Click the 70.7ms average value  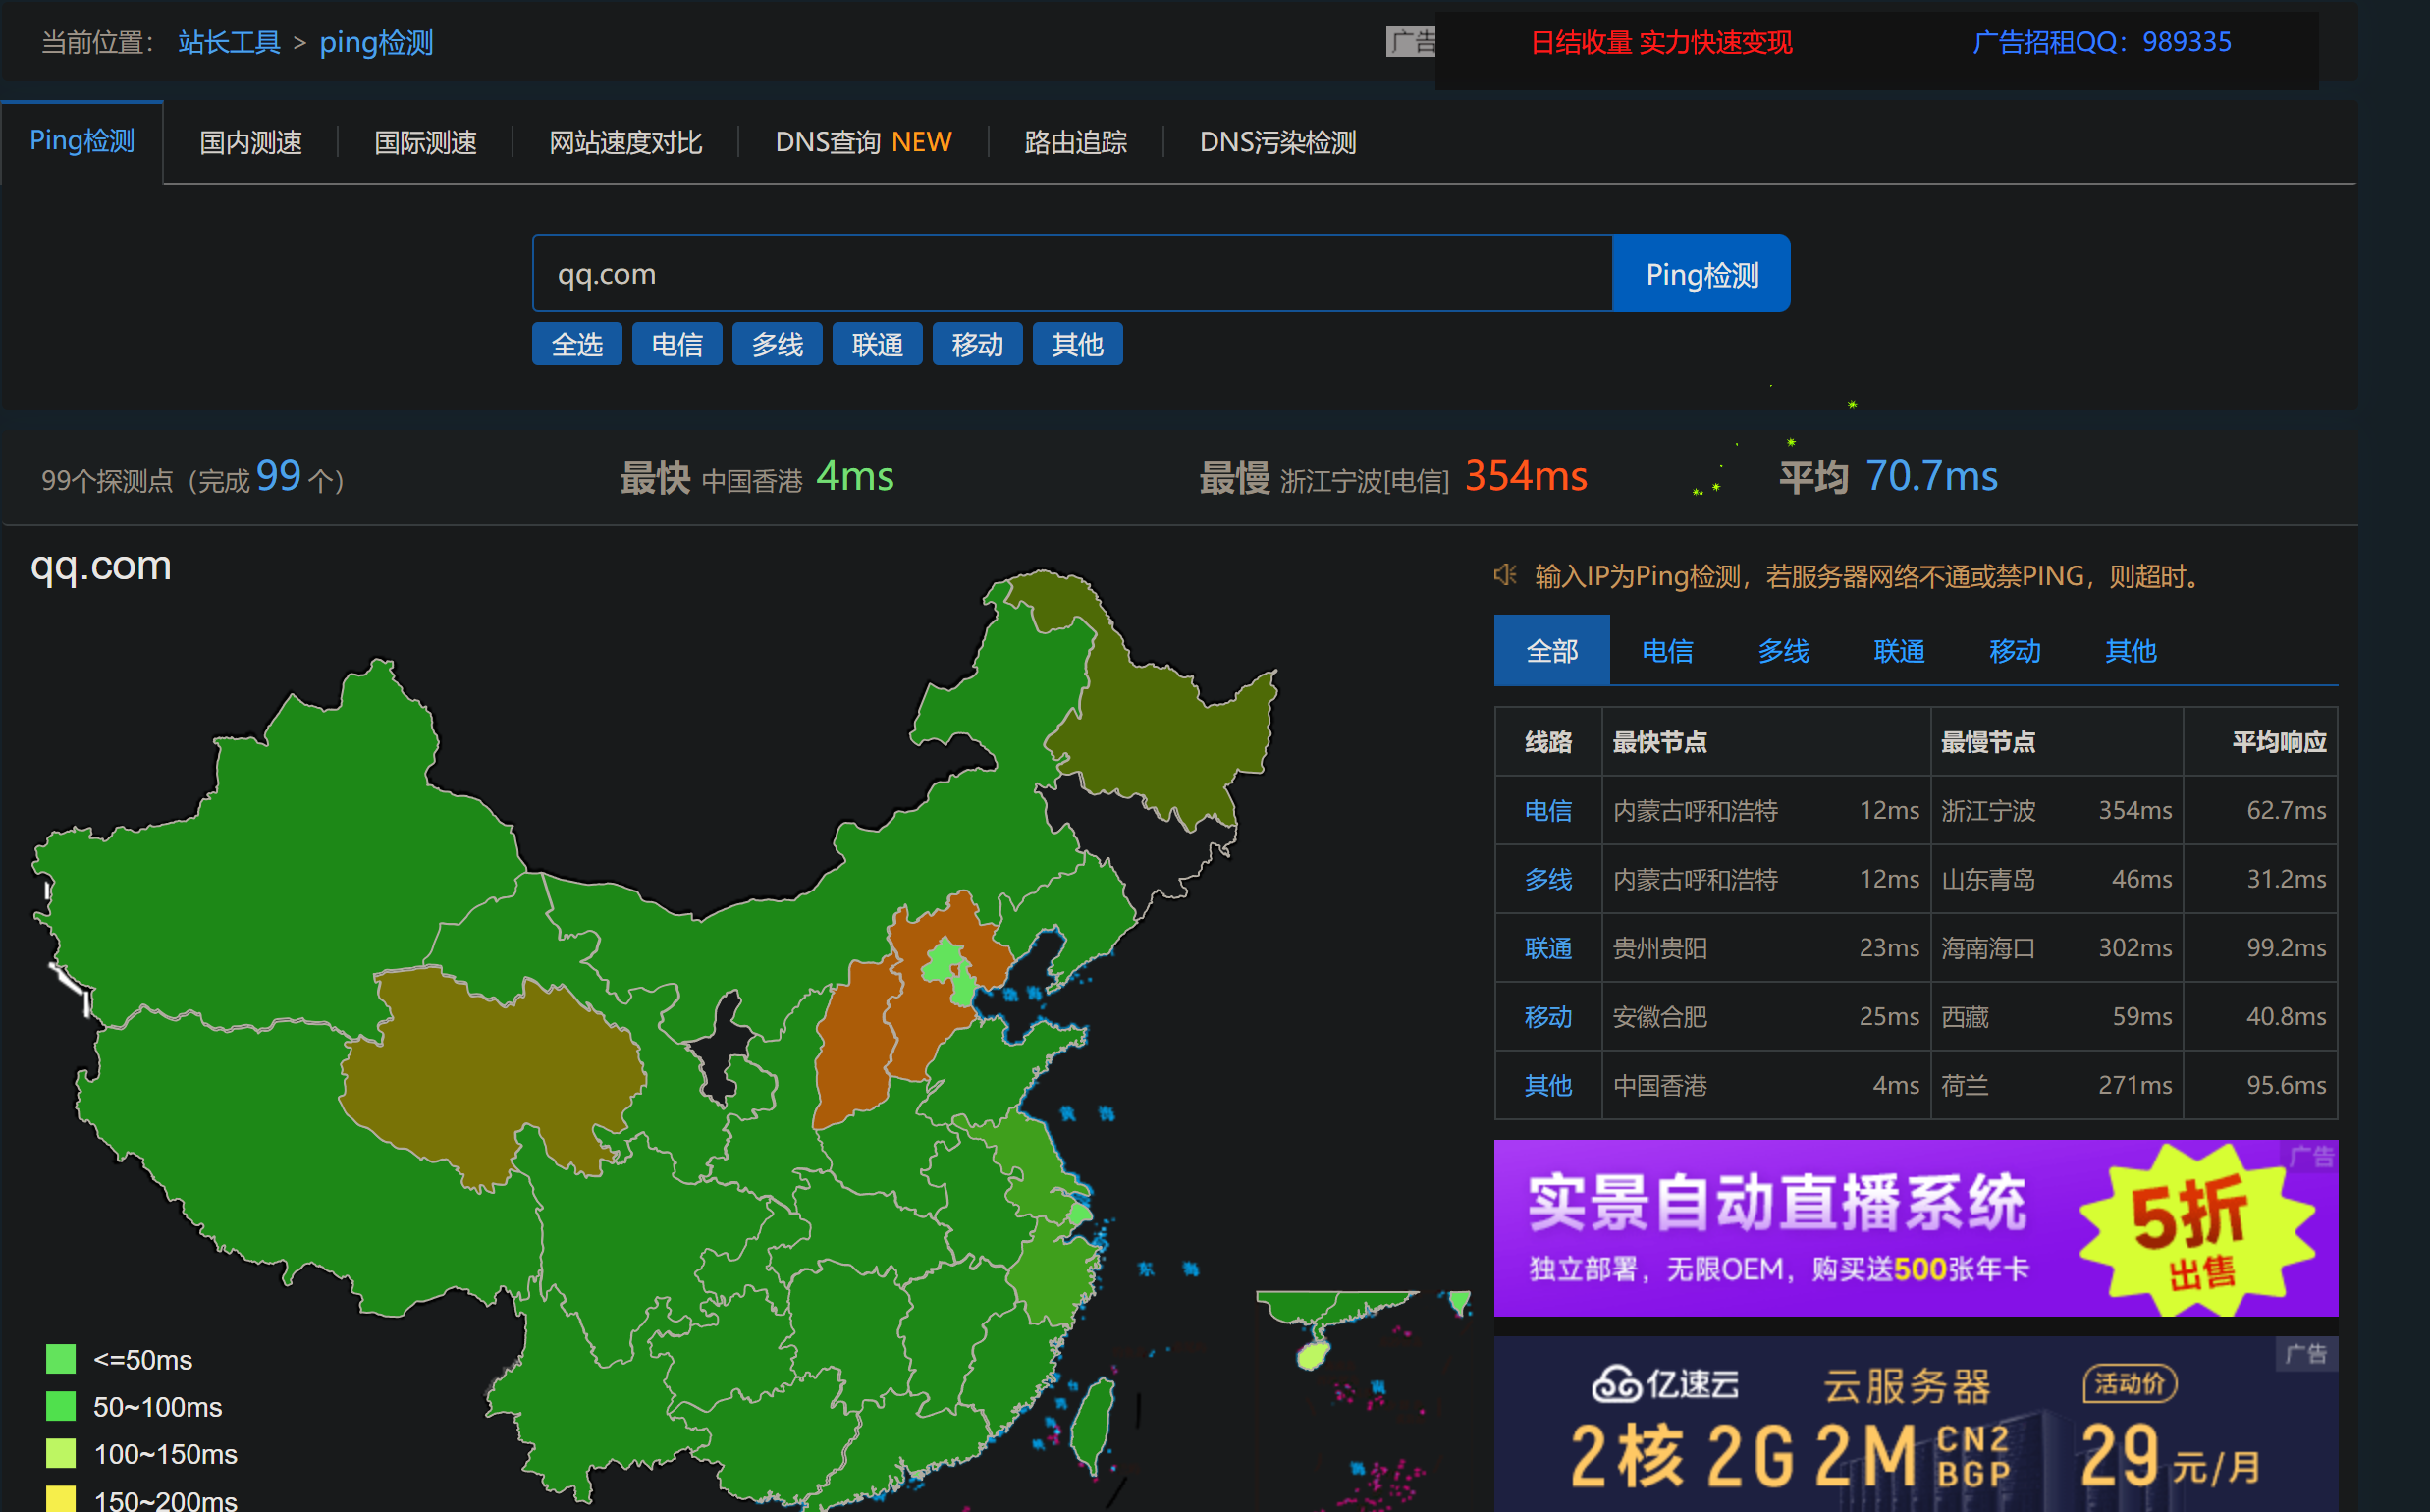1931,476
